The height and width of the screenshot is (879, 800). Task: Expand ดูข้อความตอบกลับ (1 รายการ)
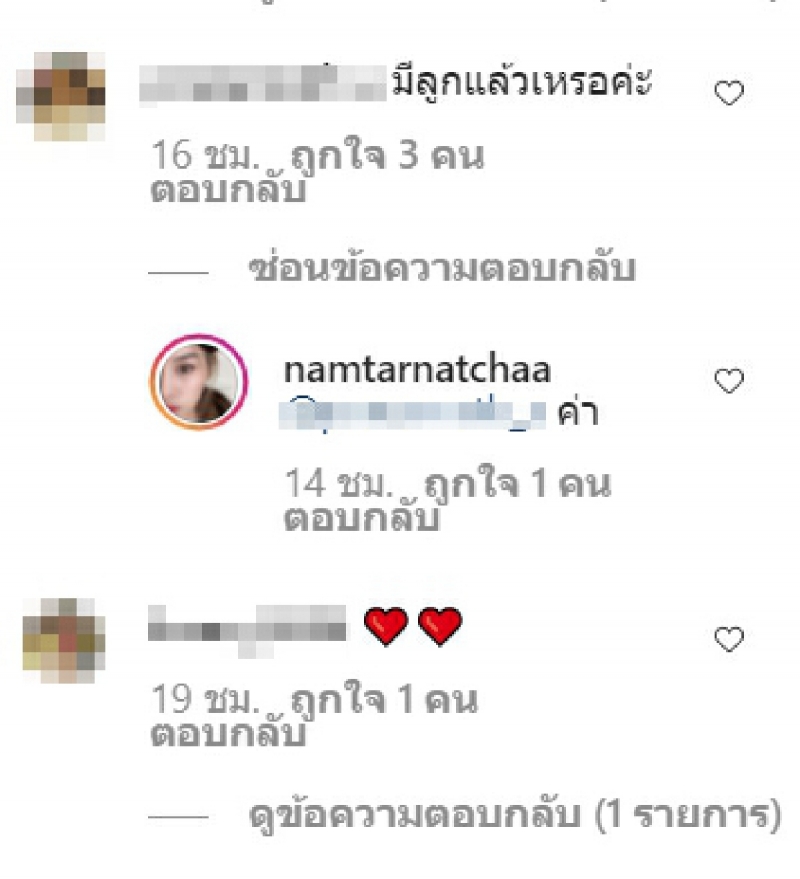515,815
